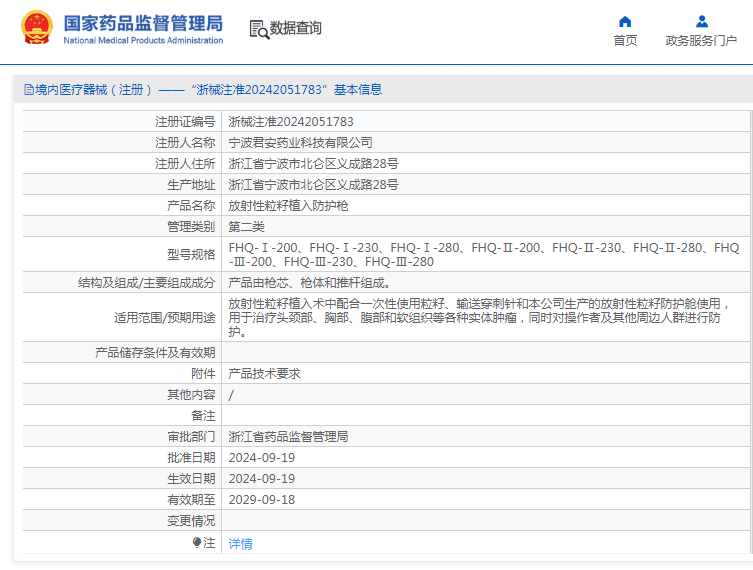Select registration number value 浙械注准20242051783

click(x=291, y=122)
